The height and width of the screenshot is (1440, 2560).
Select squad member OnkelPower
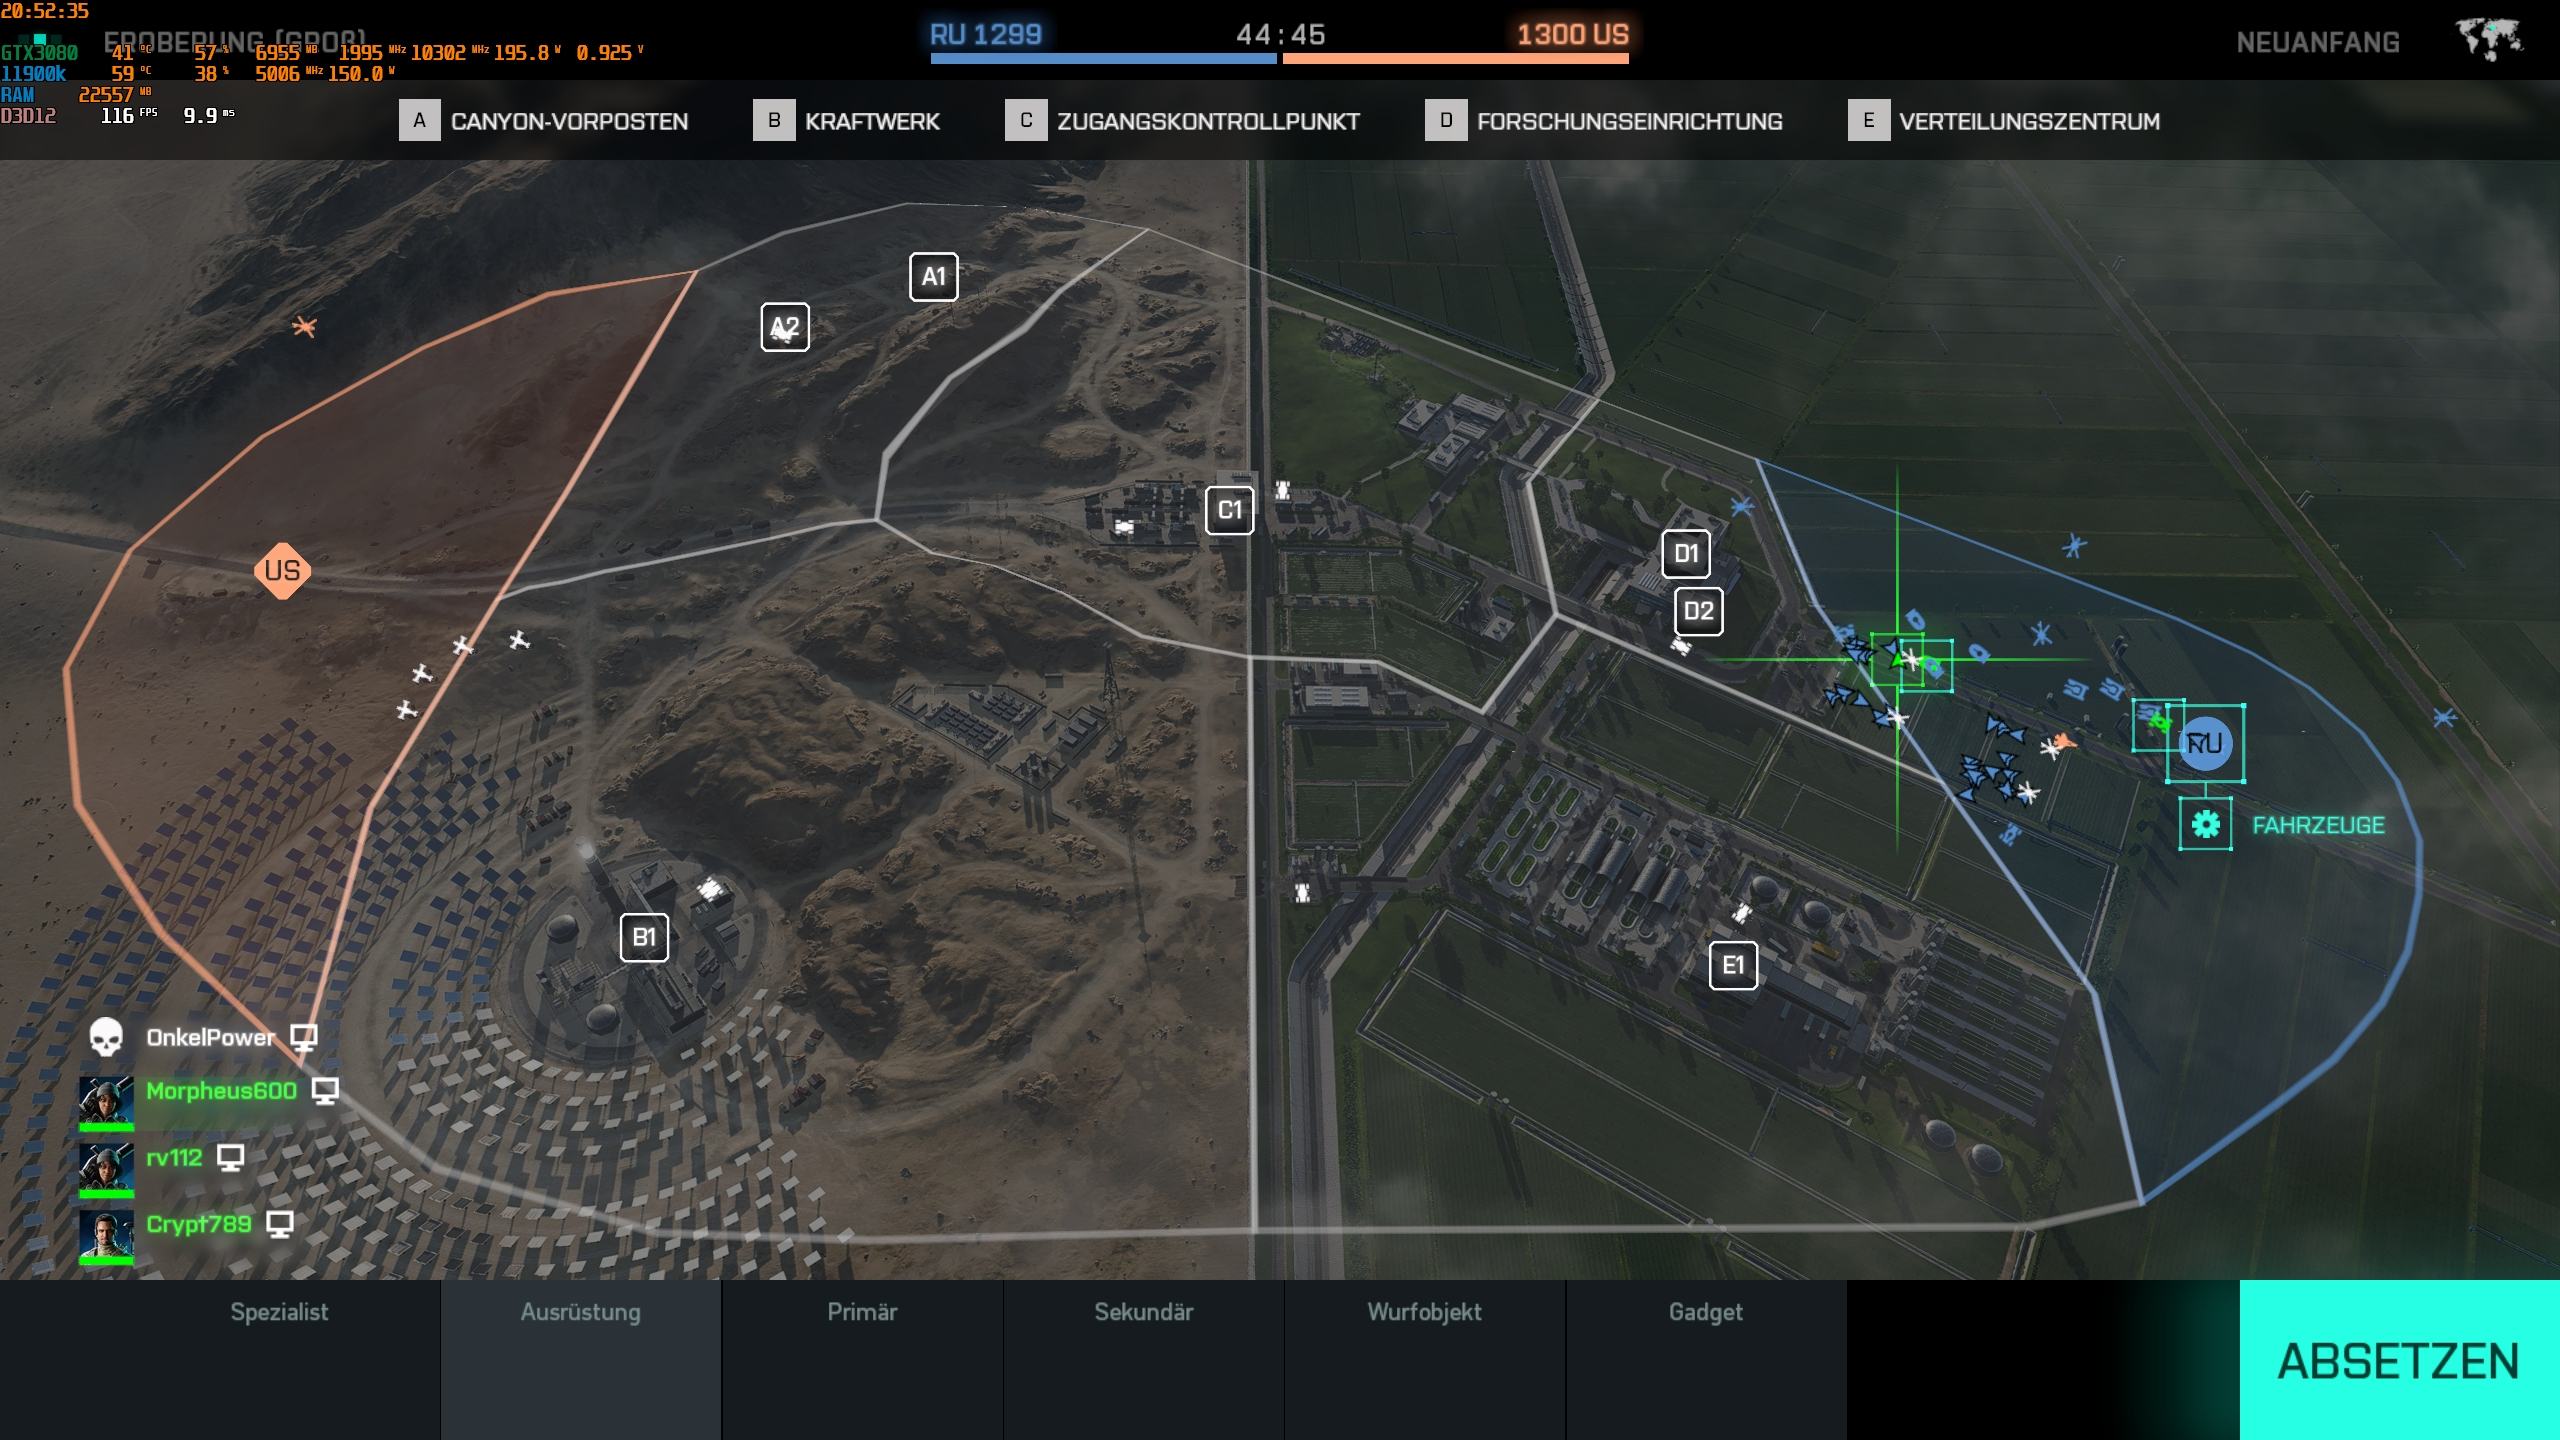(210, 1038)
